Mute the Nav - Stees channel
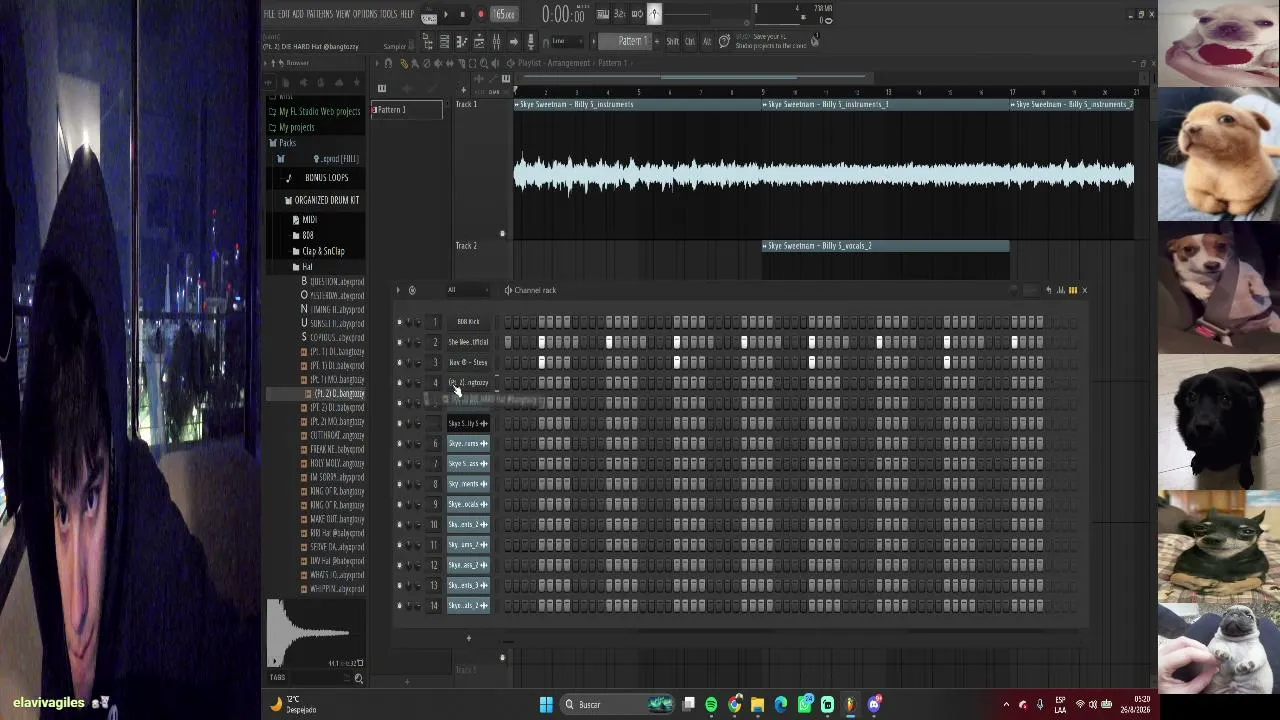Image resolution: width=1280 pixels, height=720 pixels. pyautogui.click(x=399, y=362)
